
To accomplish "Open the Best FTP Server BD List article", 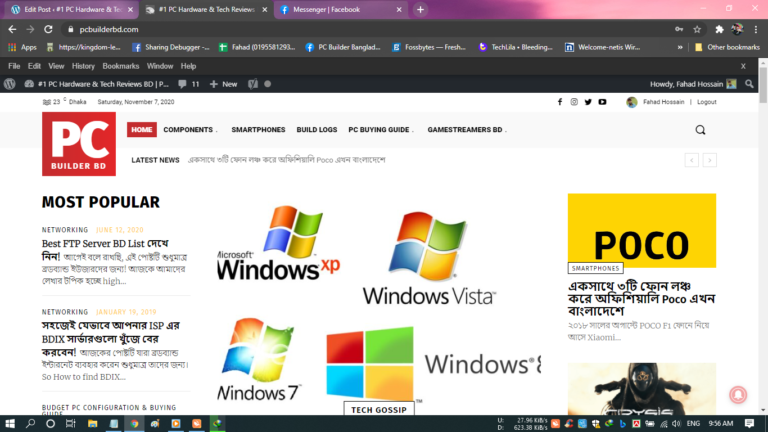I will [x=105, y=250].
